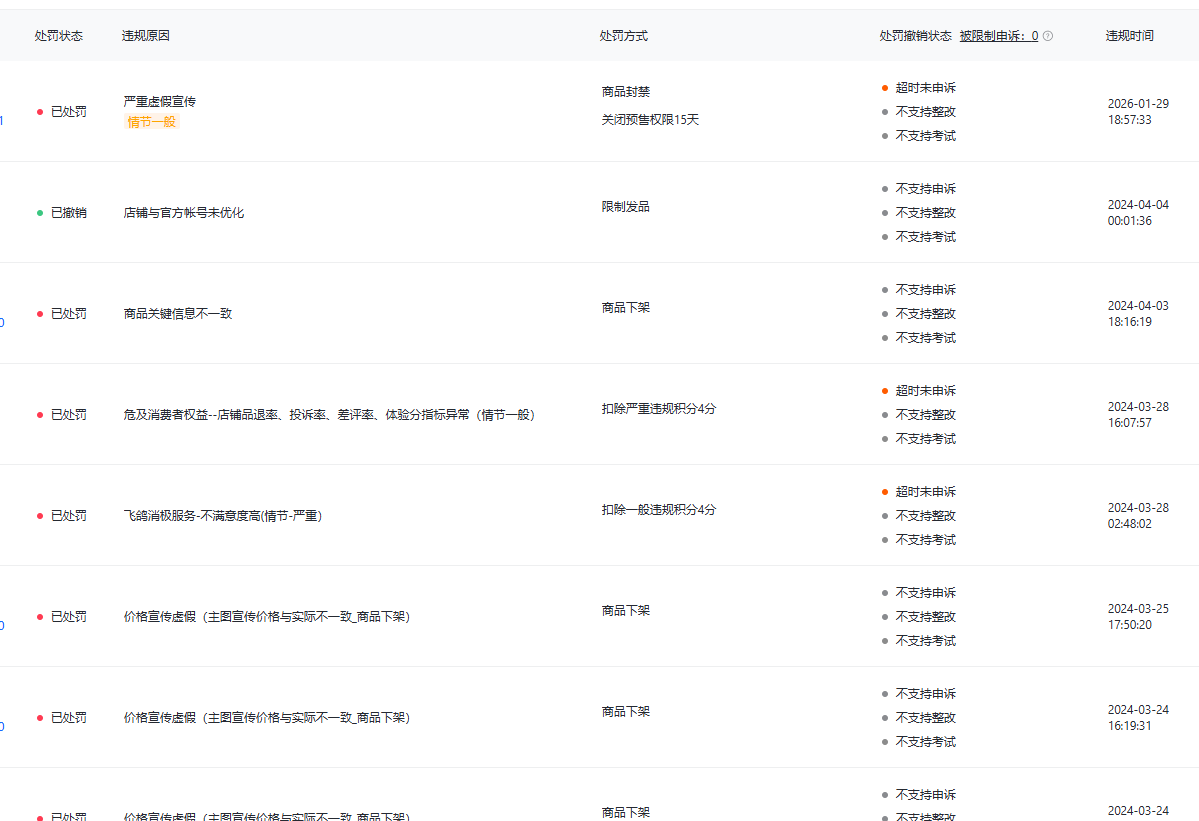This screenshot has width=1199, height=821.
Task: Select the 店铺与官方帐号未优化 violation row
Action: (183, 213)
